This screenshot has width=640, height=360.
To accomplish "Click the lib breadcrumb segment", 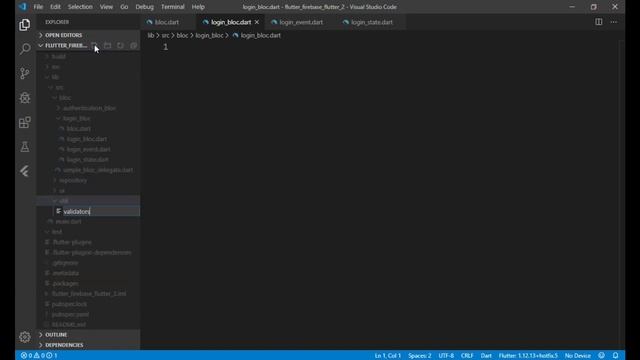I will [x=151, y=36].
